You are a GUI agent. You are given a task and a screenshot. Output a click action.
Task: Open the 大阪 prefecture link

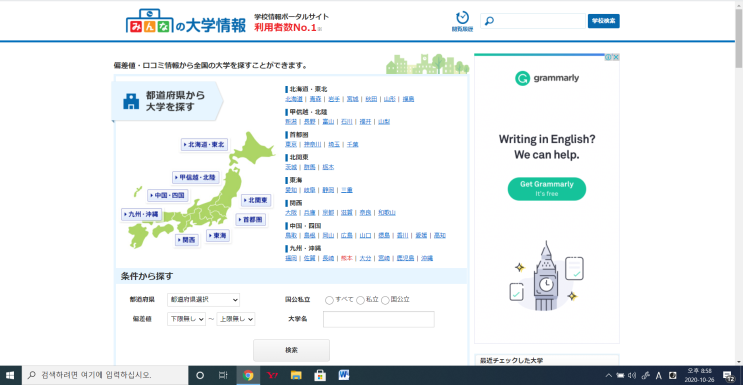click(291, 212)
